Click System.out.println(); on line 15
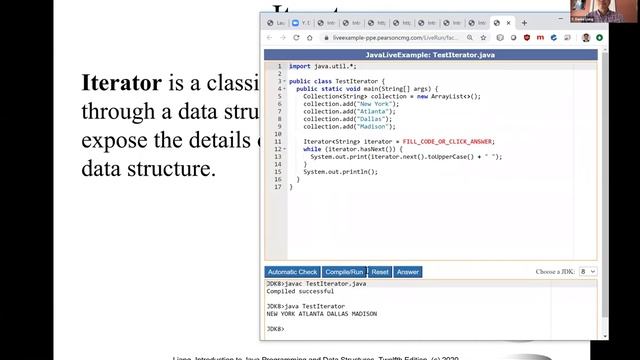Screen dimensions: 640x360 tap(340, 172)
